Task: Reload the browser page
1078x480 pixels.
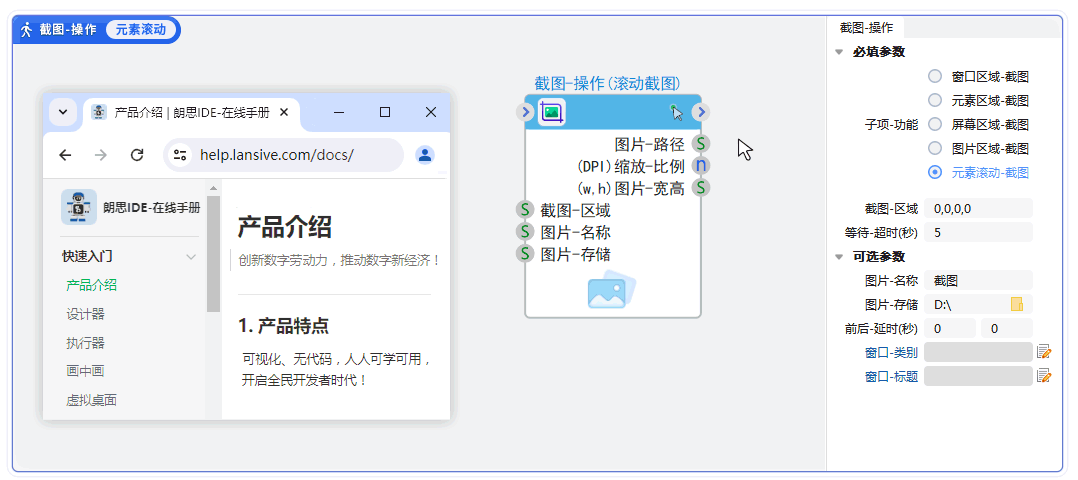Action: tap(137, 155)
